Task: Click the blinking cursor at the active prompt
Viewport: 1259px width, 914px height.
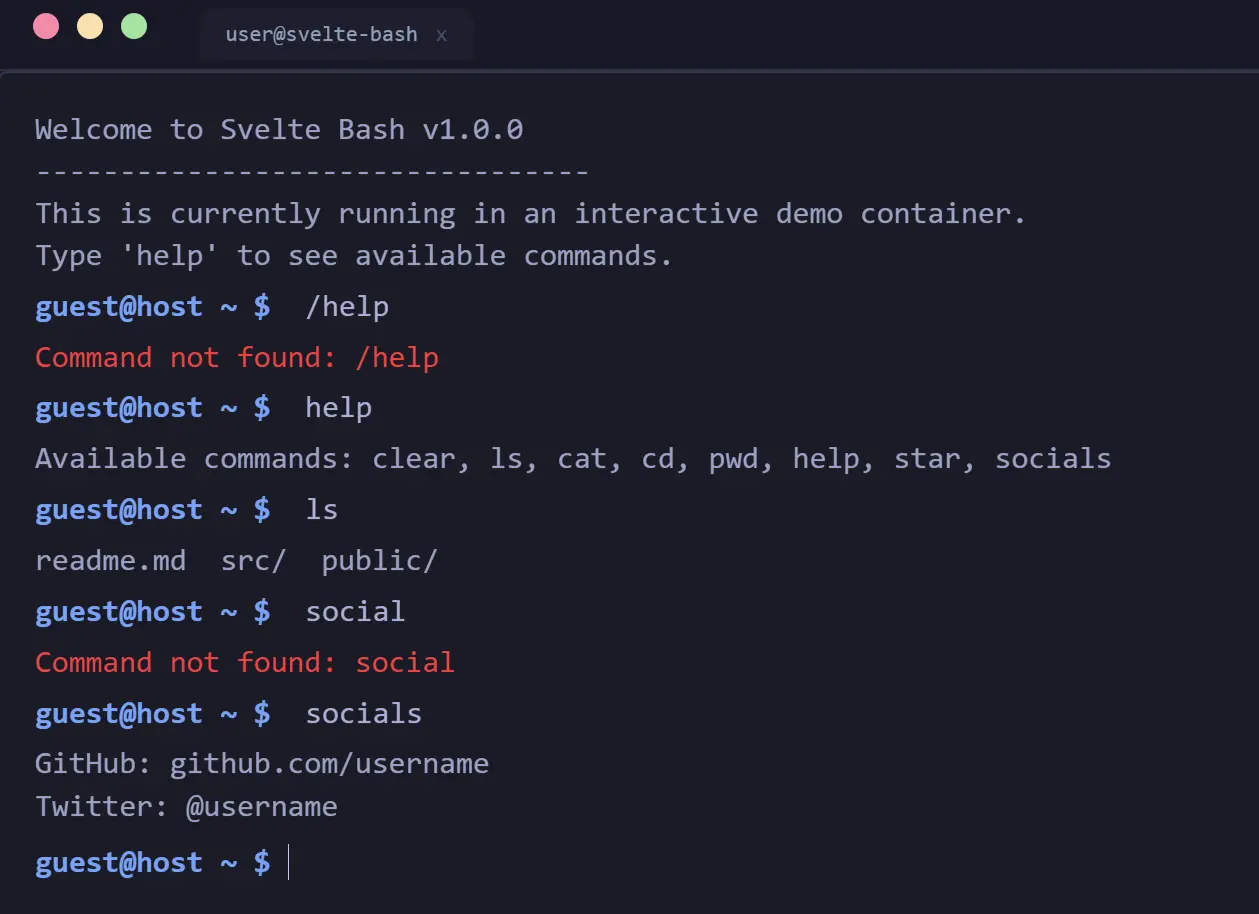Action: [289, 862]
